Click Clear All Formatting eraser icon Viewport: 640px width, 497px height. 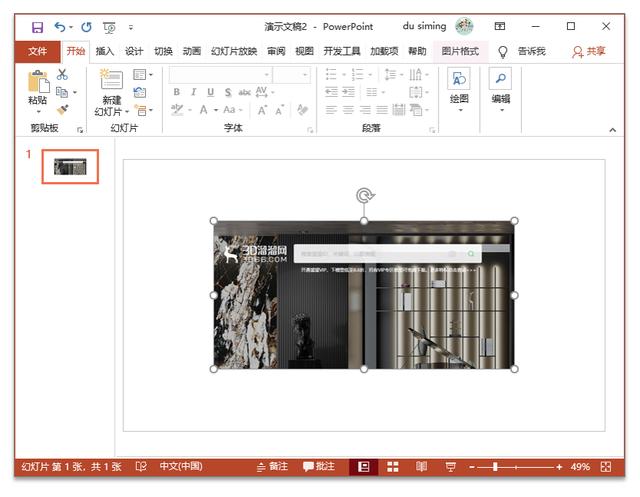(302, 109)
